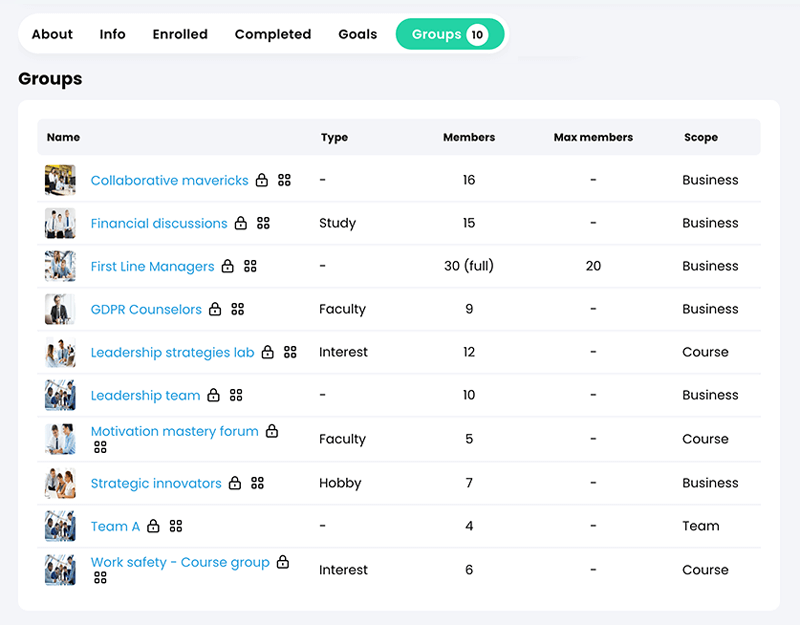Select the Goals tab
This screenshot has width=800, height=625.
(x=357, y=34)
